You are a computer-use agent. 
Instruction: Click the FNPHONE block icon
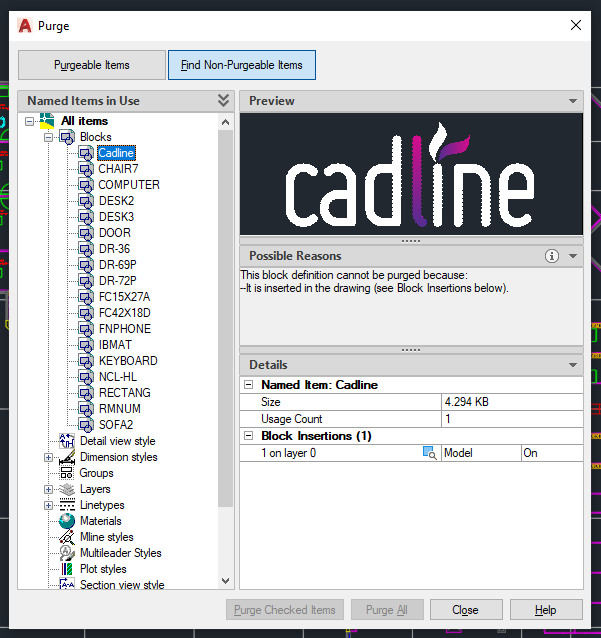[86, 329]
